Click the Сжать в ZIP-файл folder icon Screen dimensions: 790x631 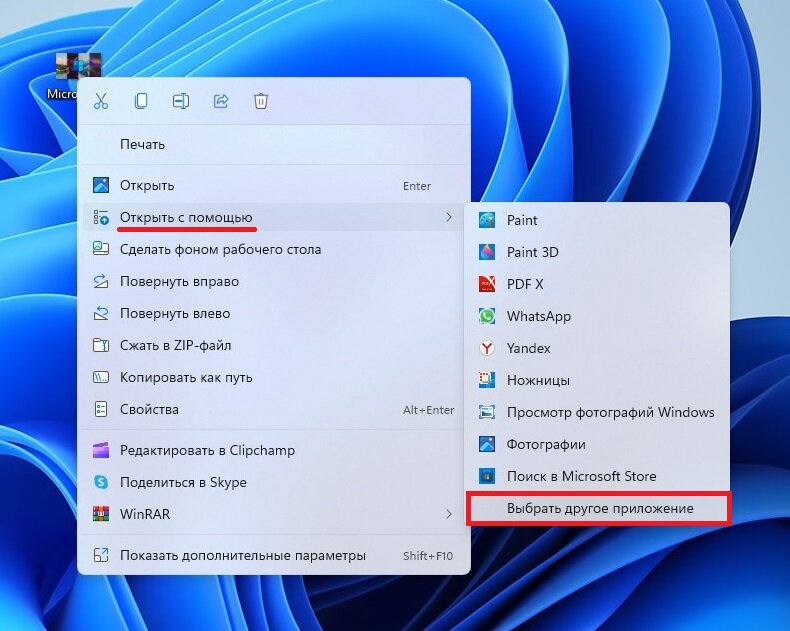(101, 345)
